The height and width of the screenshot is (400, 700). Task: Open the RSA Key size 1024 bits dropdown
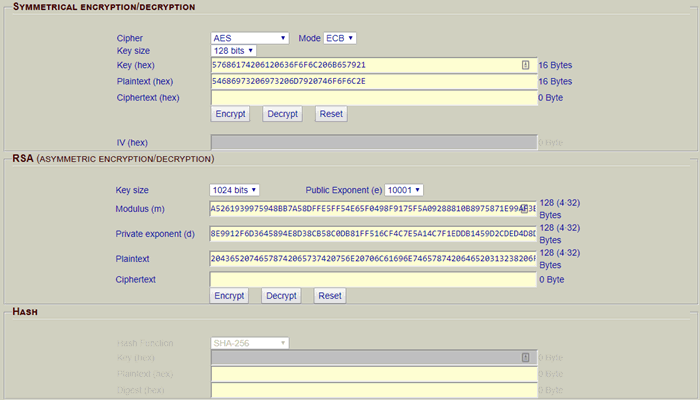click(235, 190)
